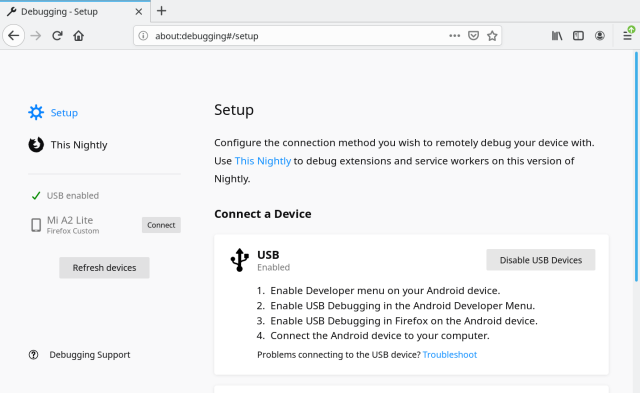
Task: Go back using the back arrow
Action: point(13,36)
